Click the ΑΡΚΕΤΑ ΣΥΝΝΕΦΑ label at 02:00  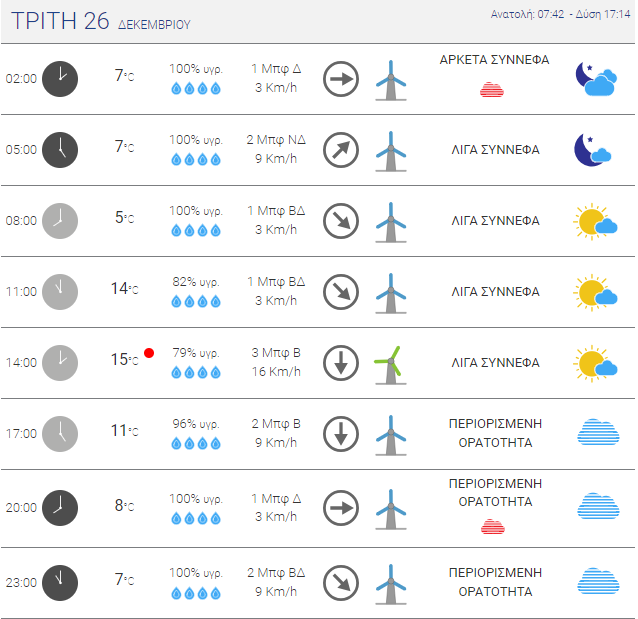point(494,60)
